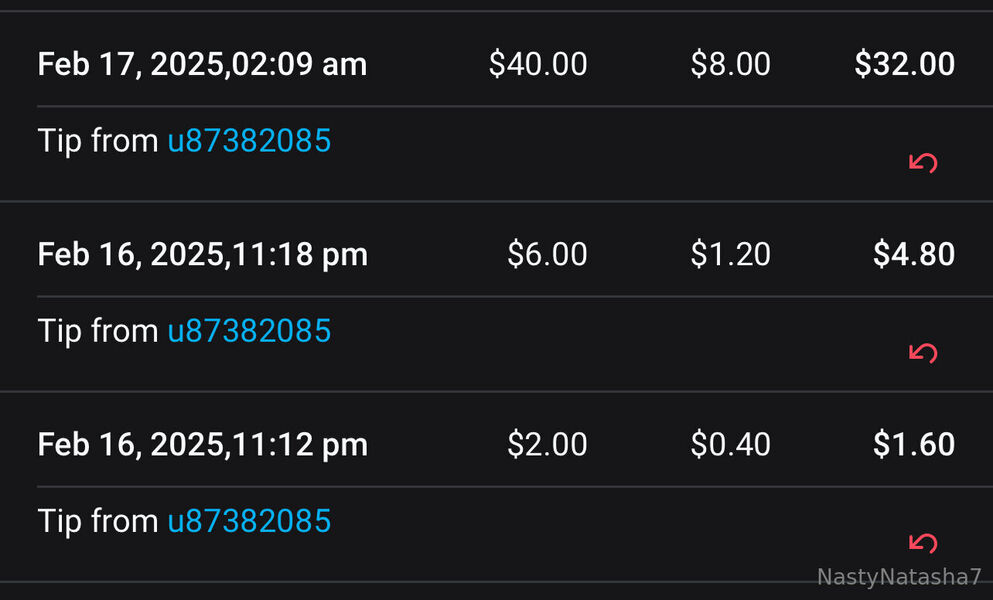993x600 pixels.
Task: Click the NastyNatasha7 watermark text
Action: tap(899, 578)
